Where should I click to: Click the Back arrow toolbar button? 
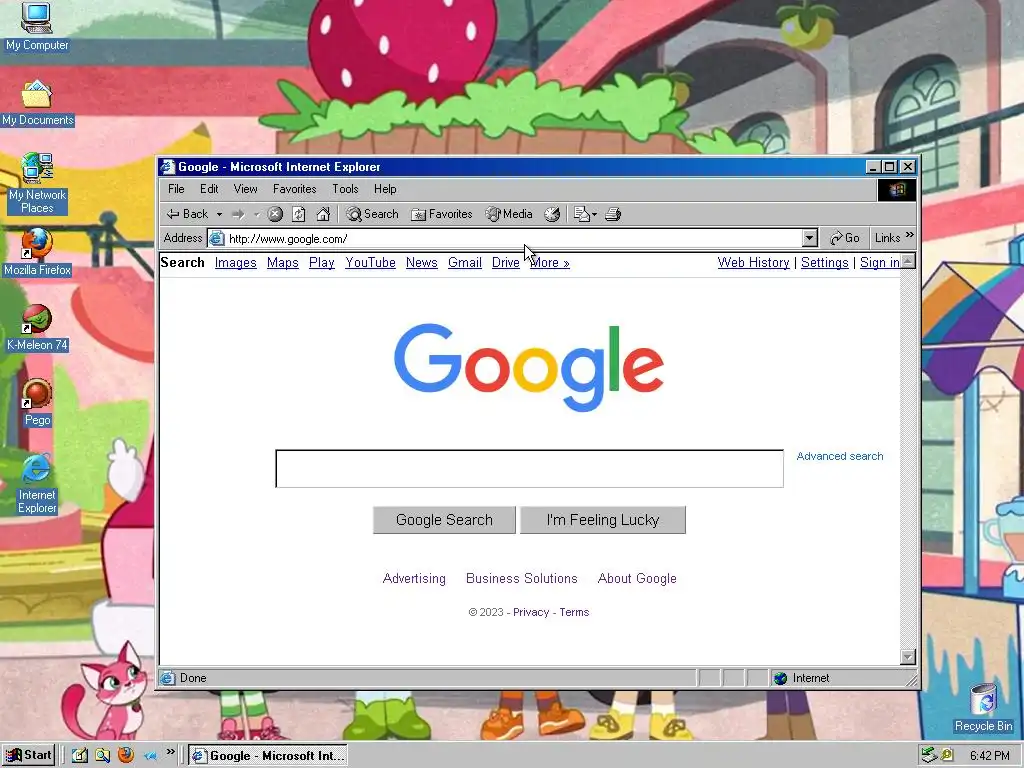click(x=187, y=214)
